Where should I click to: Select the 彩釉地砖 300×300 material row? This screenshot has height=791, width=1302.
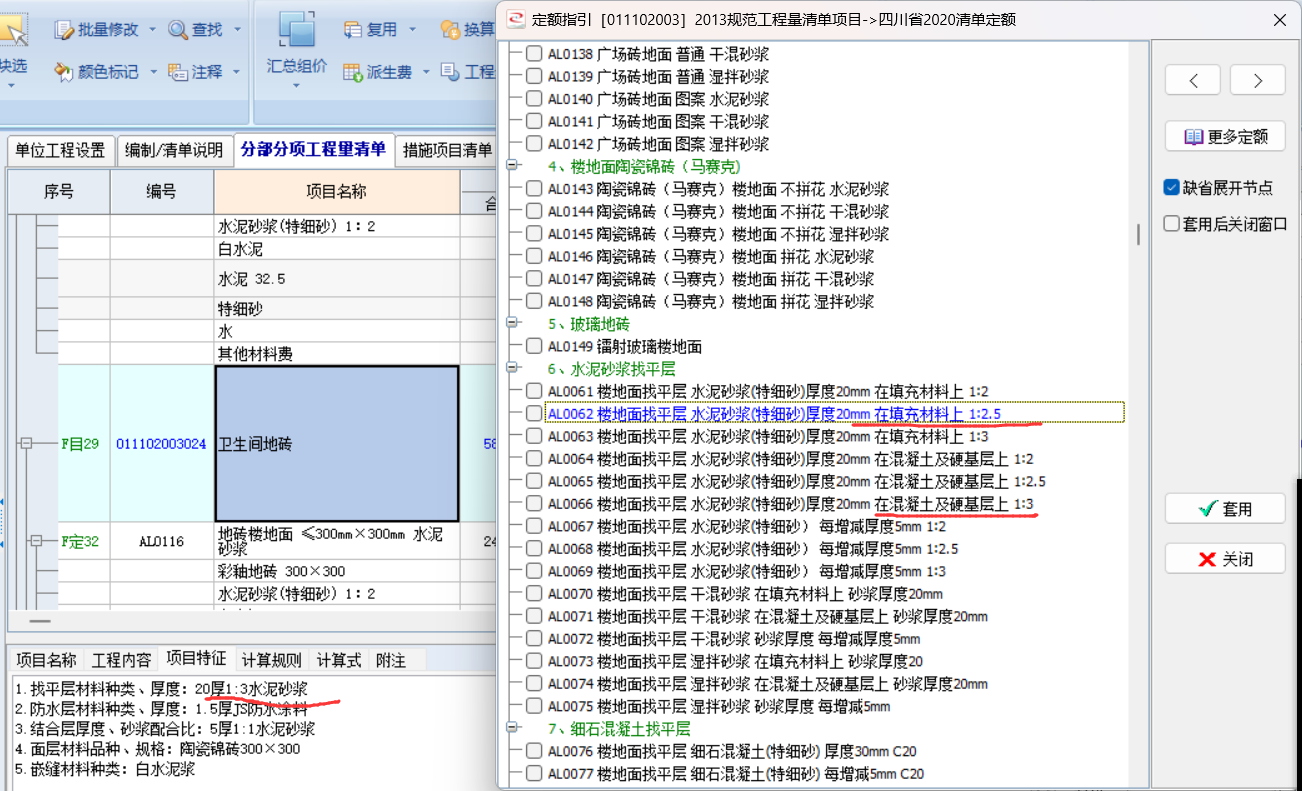[337, 572]
